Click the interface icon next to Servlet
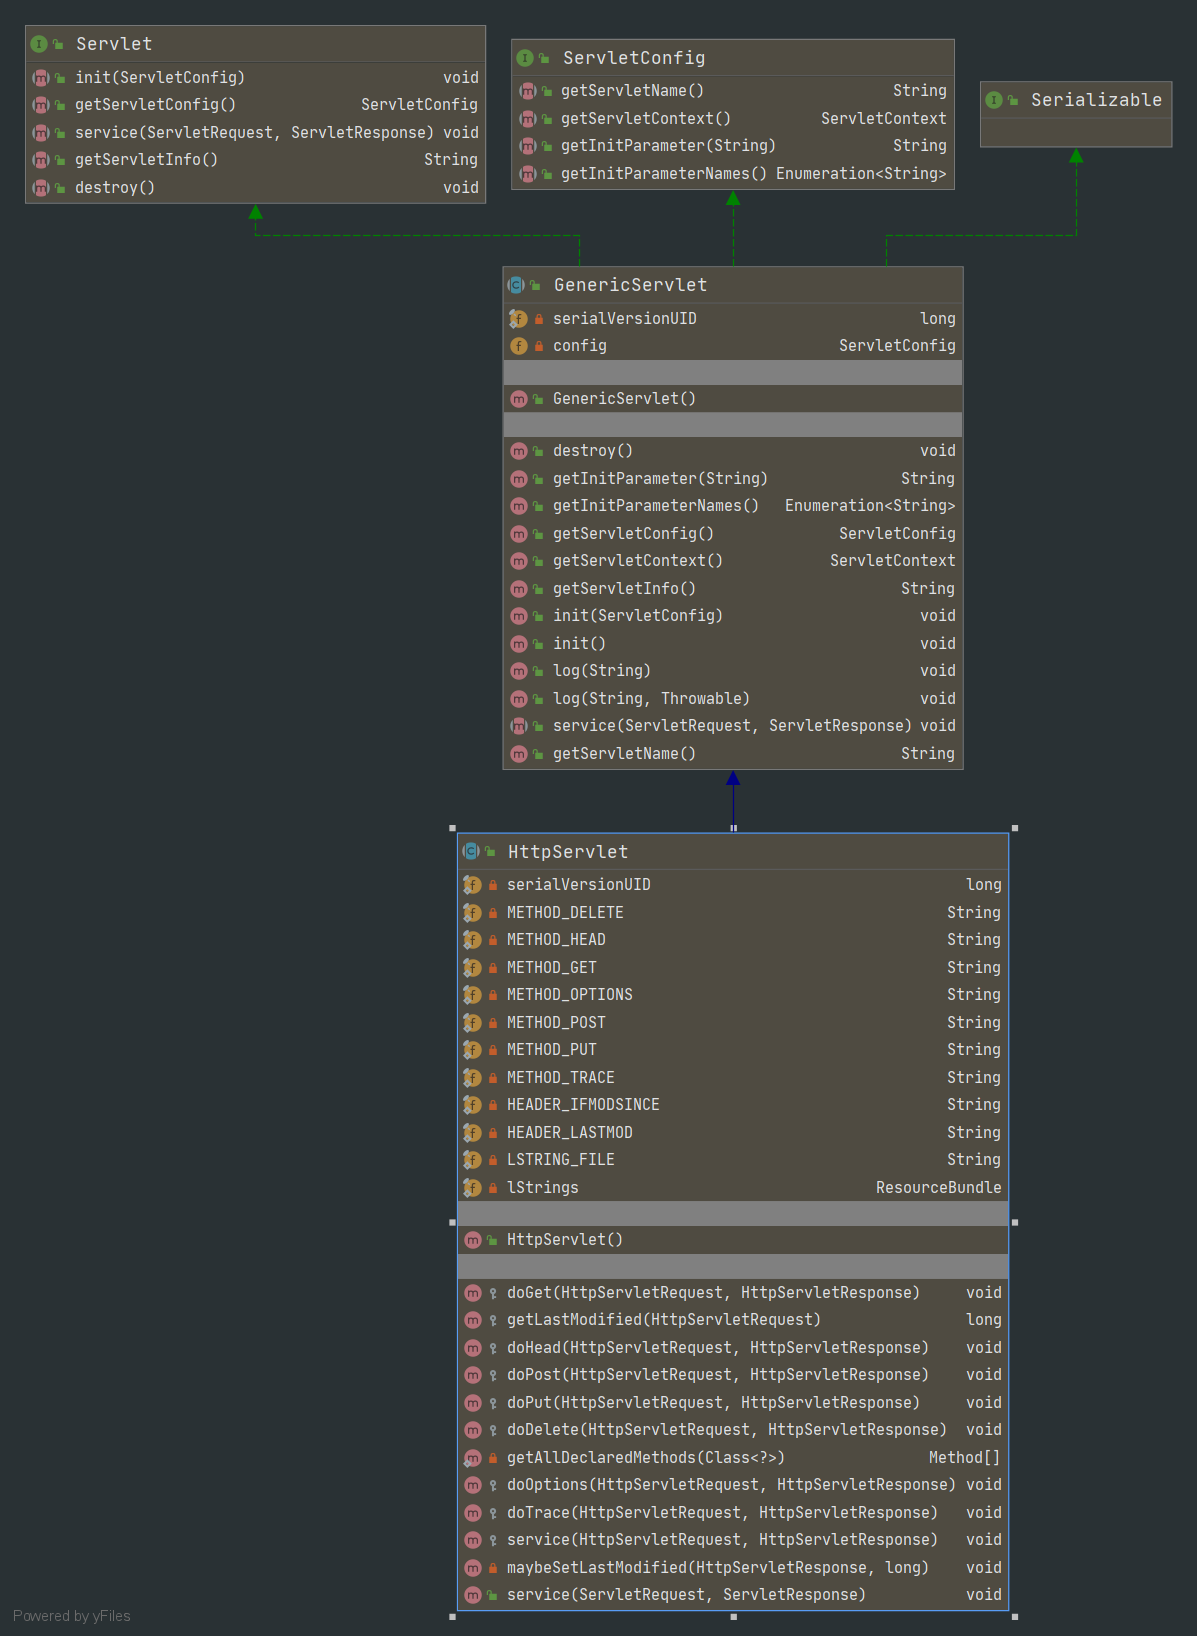1197x1636 pixels. (x=39, y=44)
